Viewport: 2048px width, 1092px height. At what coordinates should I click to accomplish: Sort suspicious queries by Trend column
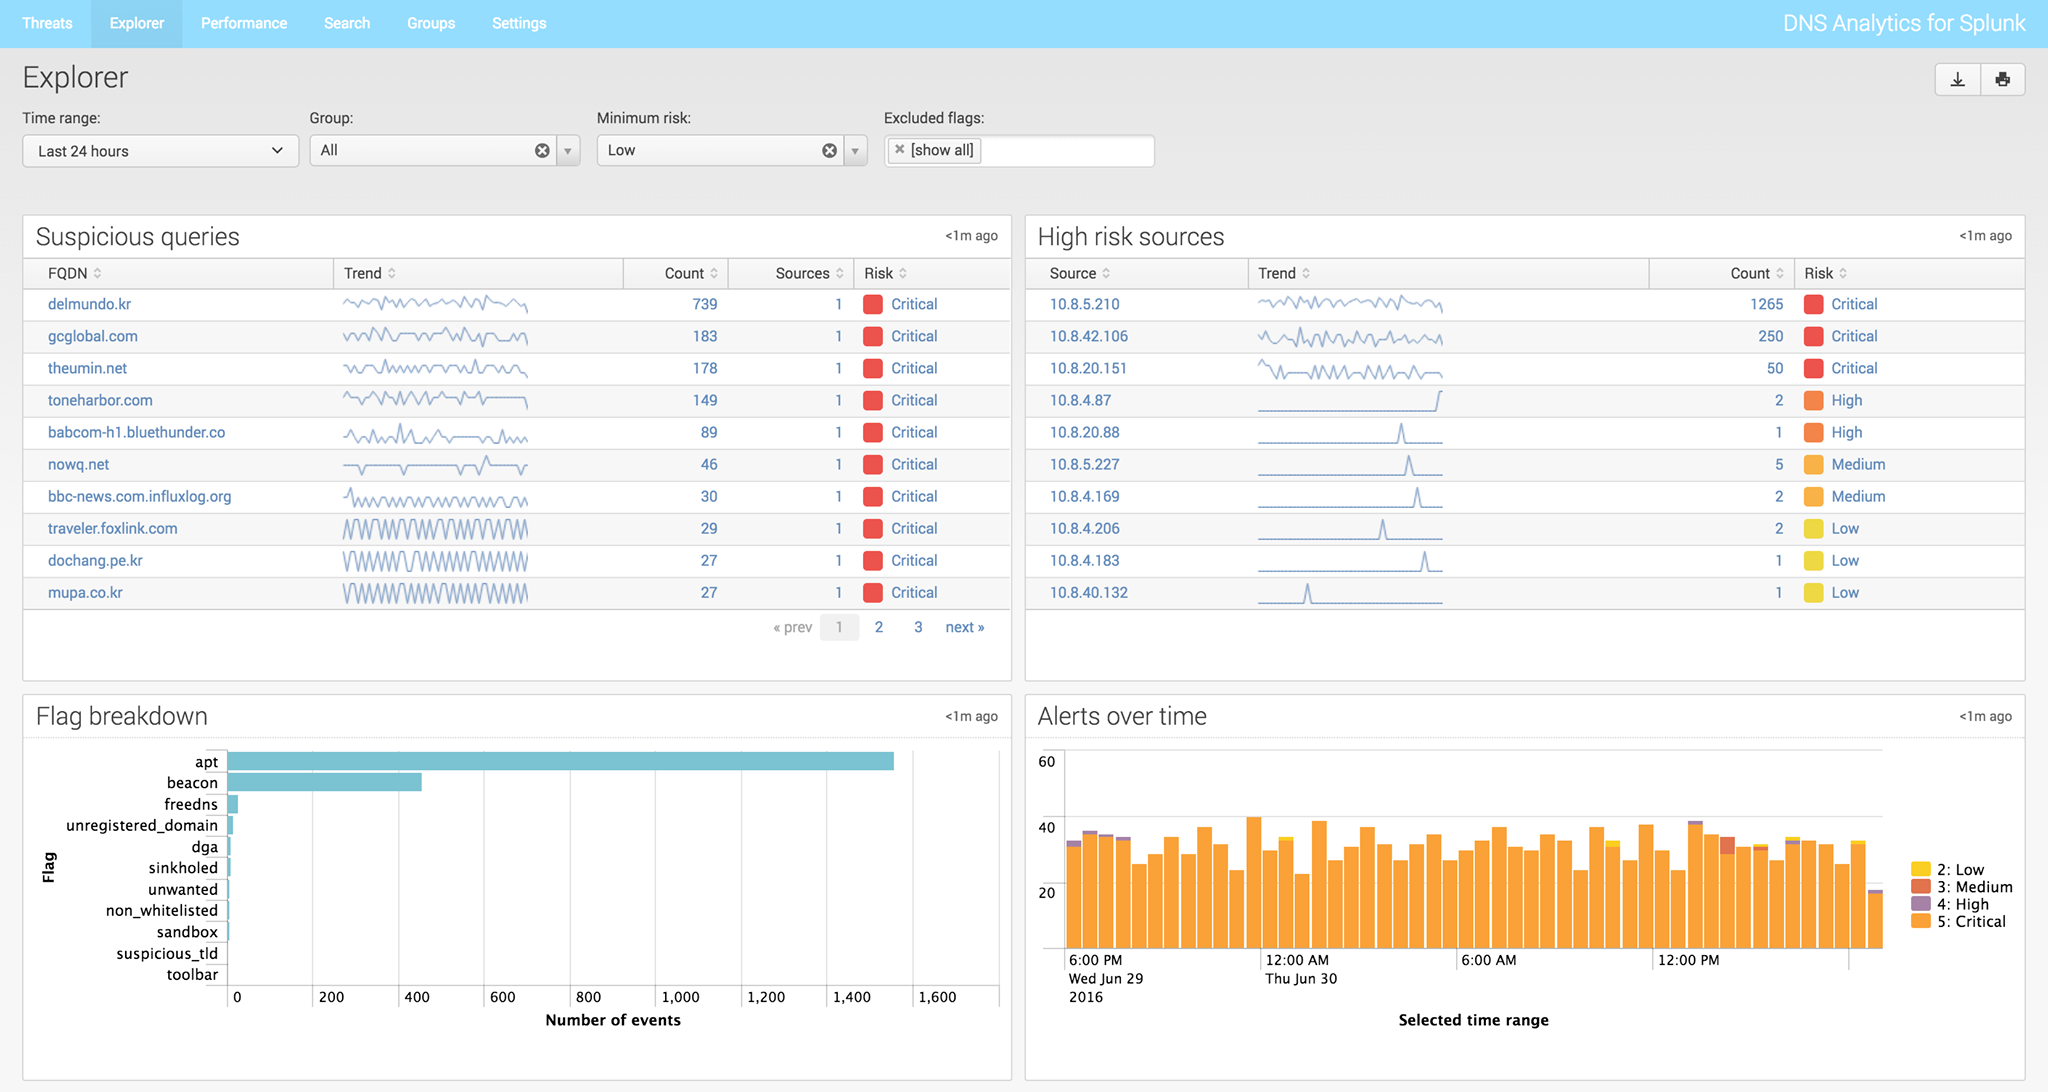click(370, 274)
